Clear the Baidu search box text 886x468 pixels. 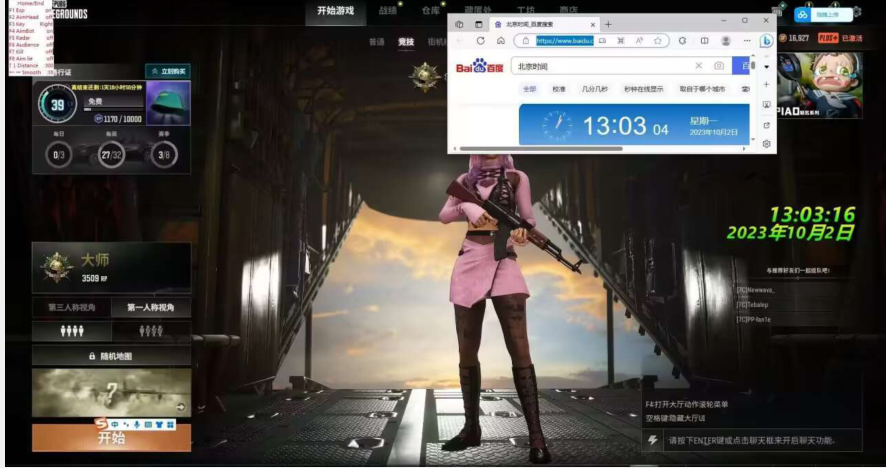click(699, 66)
